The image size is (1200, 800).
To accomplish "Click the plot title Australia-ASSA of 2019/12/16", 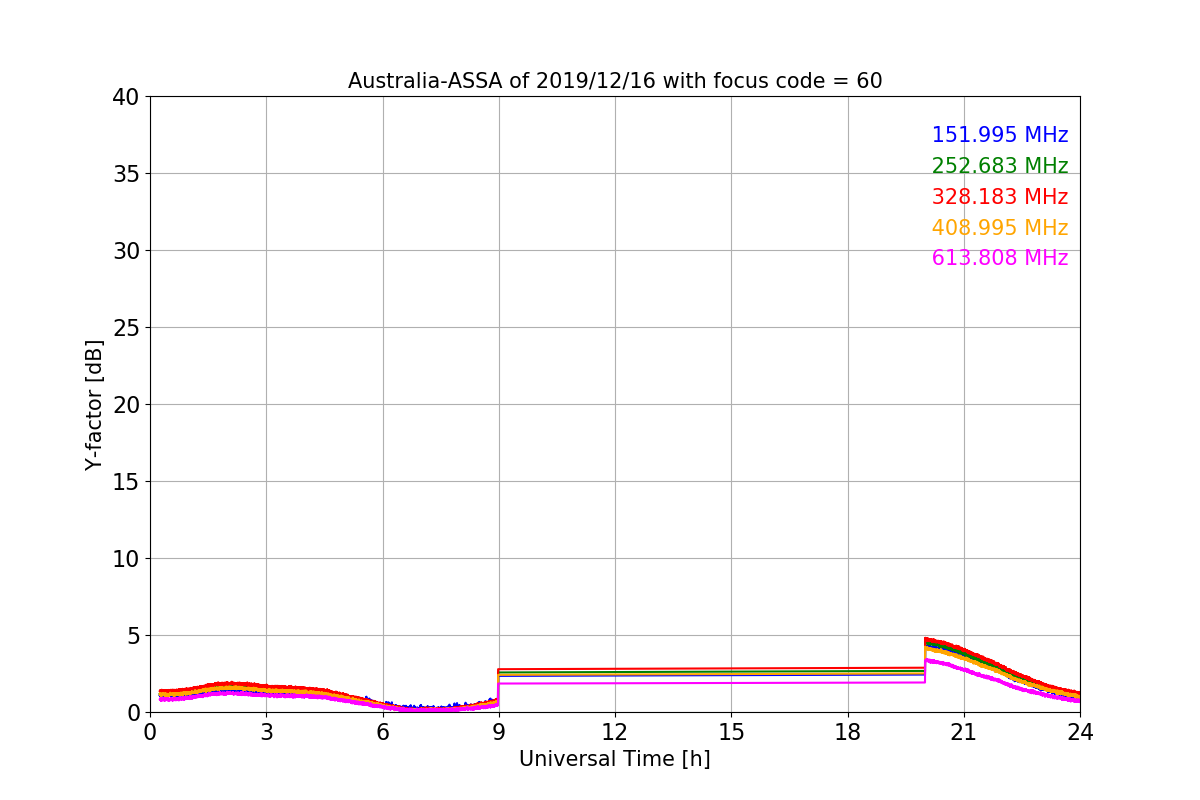I will tap(615, 81).
